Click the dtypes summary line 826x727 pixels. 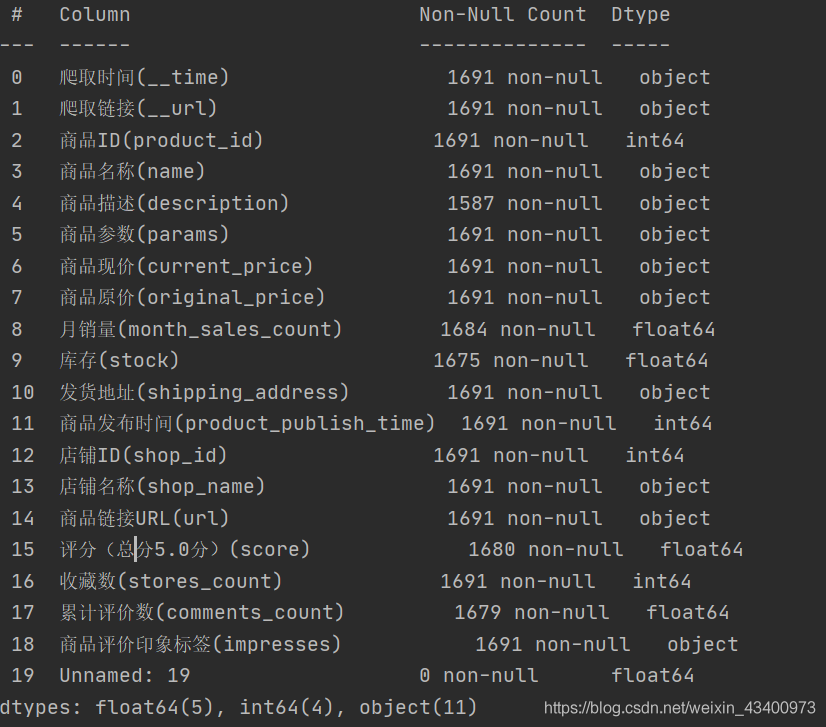(x=240, y=708)
